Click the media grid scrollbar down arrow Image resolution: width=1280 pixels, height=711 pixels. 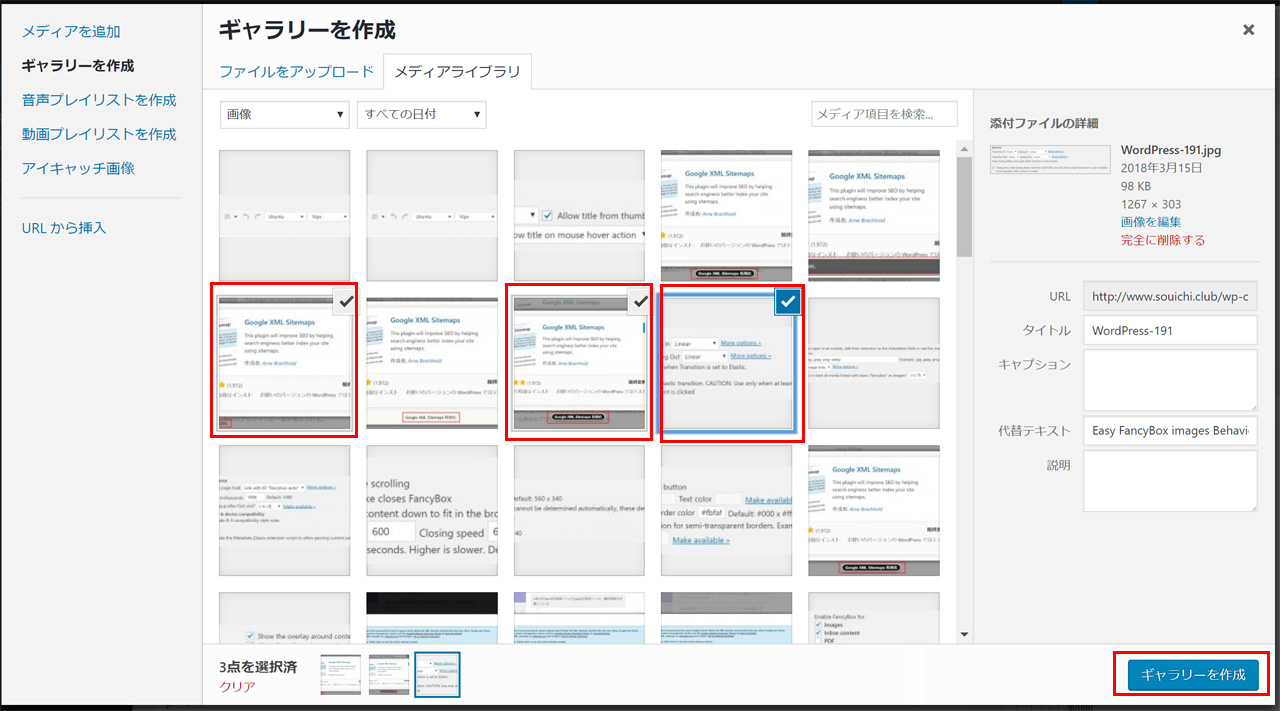tap(964, 634)
